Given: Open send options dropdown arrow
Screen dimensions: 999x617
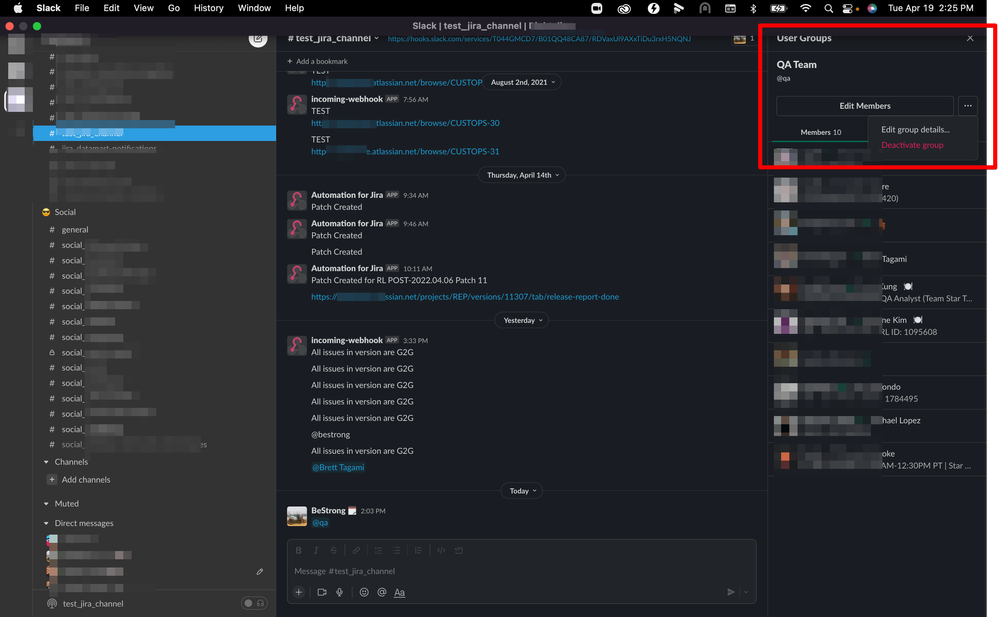Looking at the screenshot, I should 746,592.
